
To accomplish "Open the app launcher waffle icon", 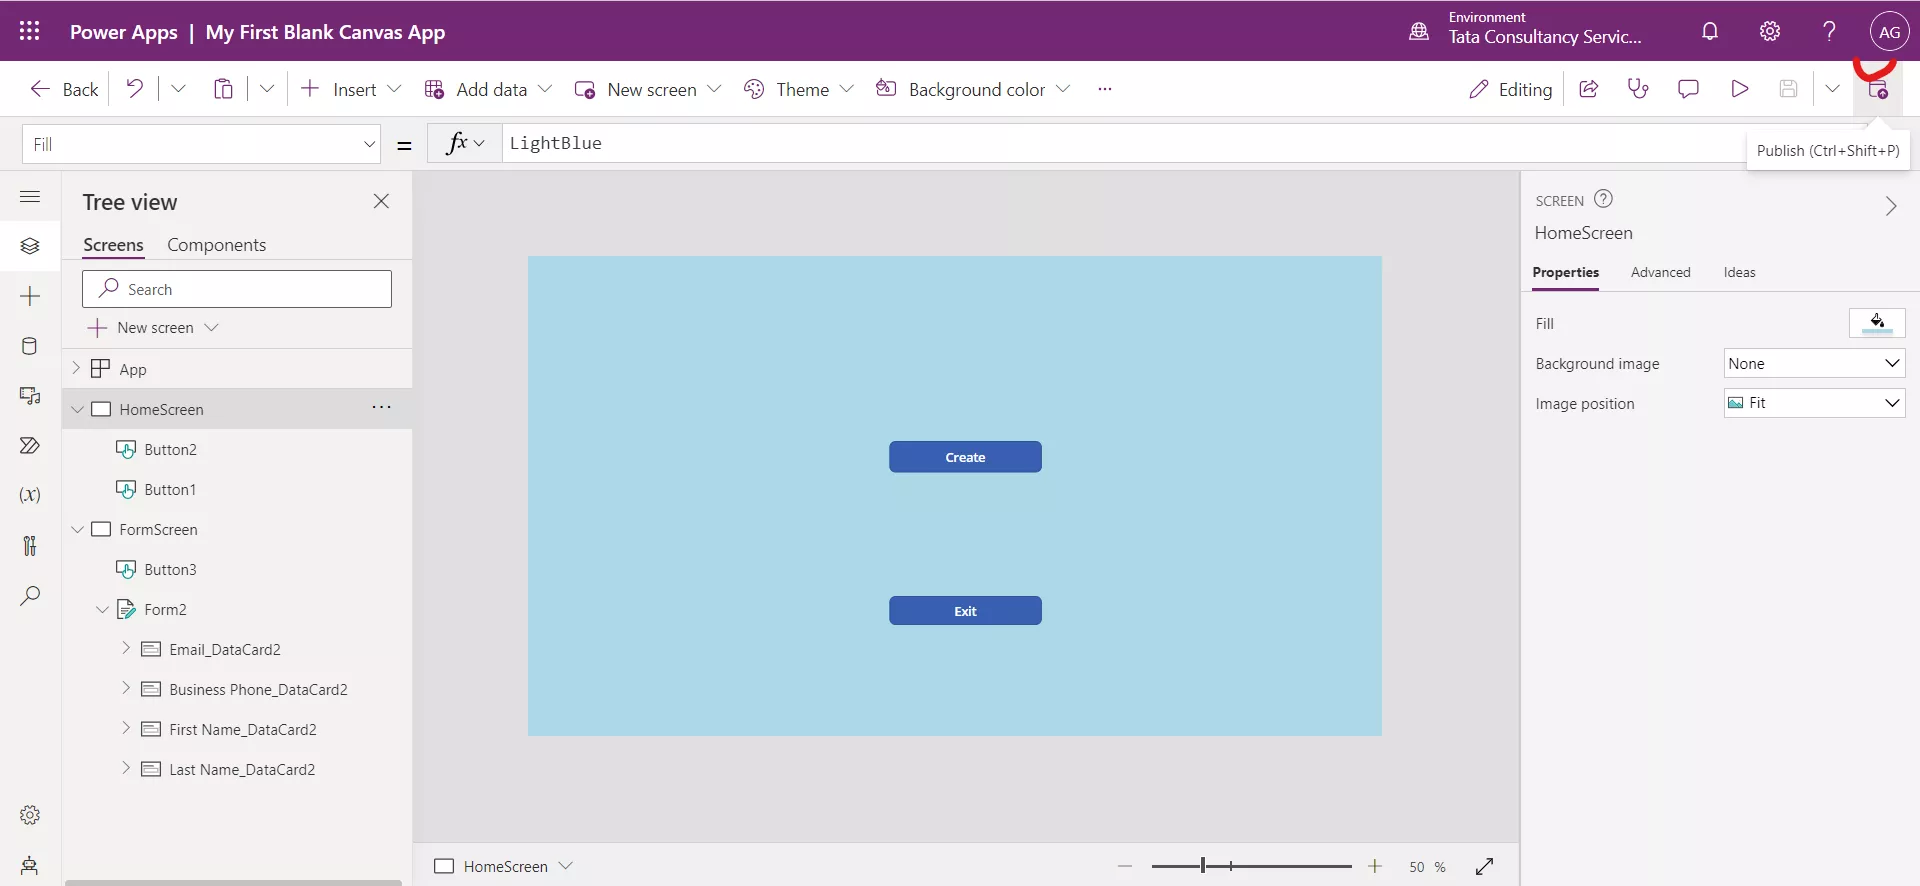I will click(x=30, y=31).
